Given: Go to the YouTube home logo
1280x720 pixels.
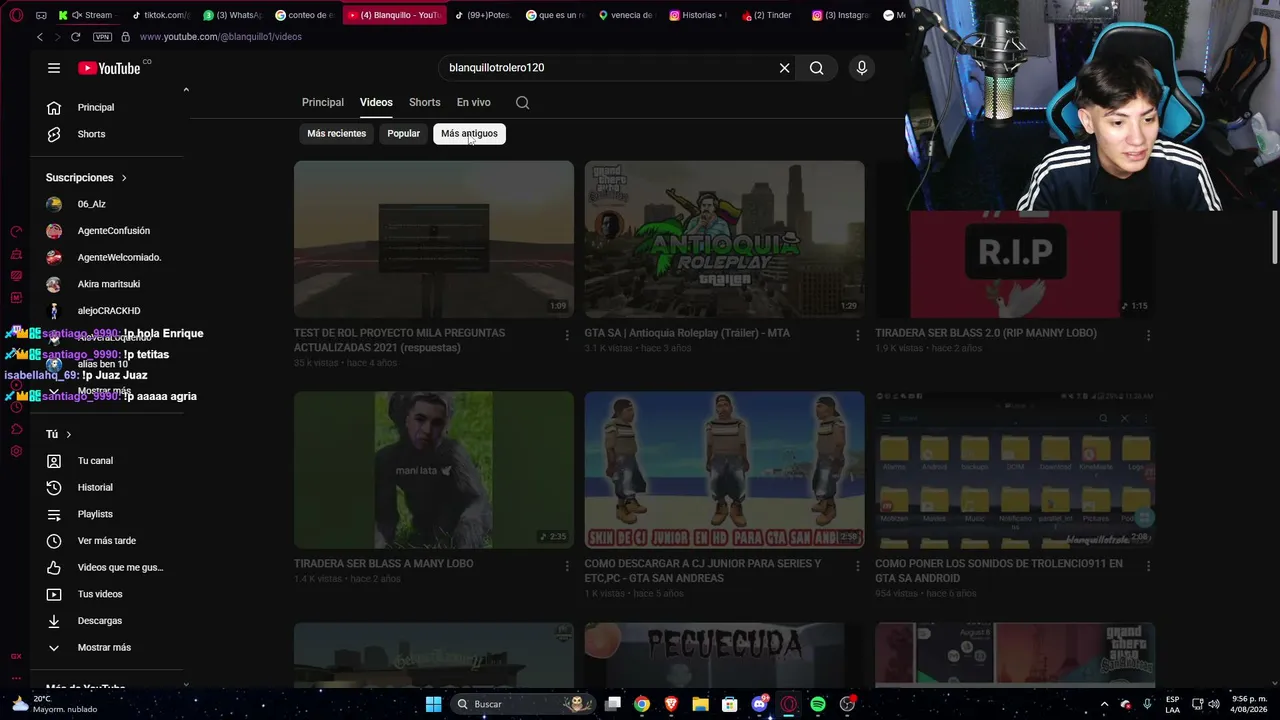Looking at the screenshot, I should pos(110,68).
